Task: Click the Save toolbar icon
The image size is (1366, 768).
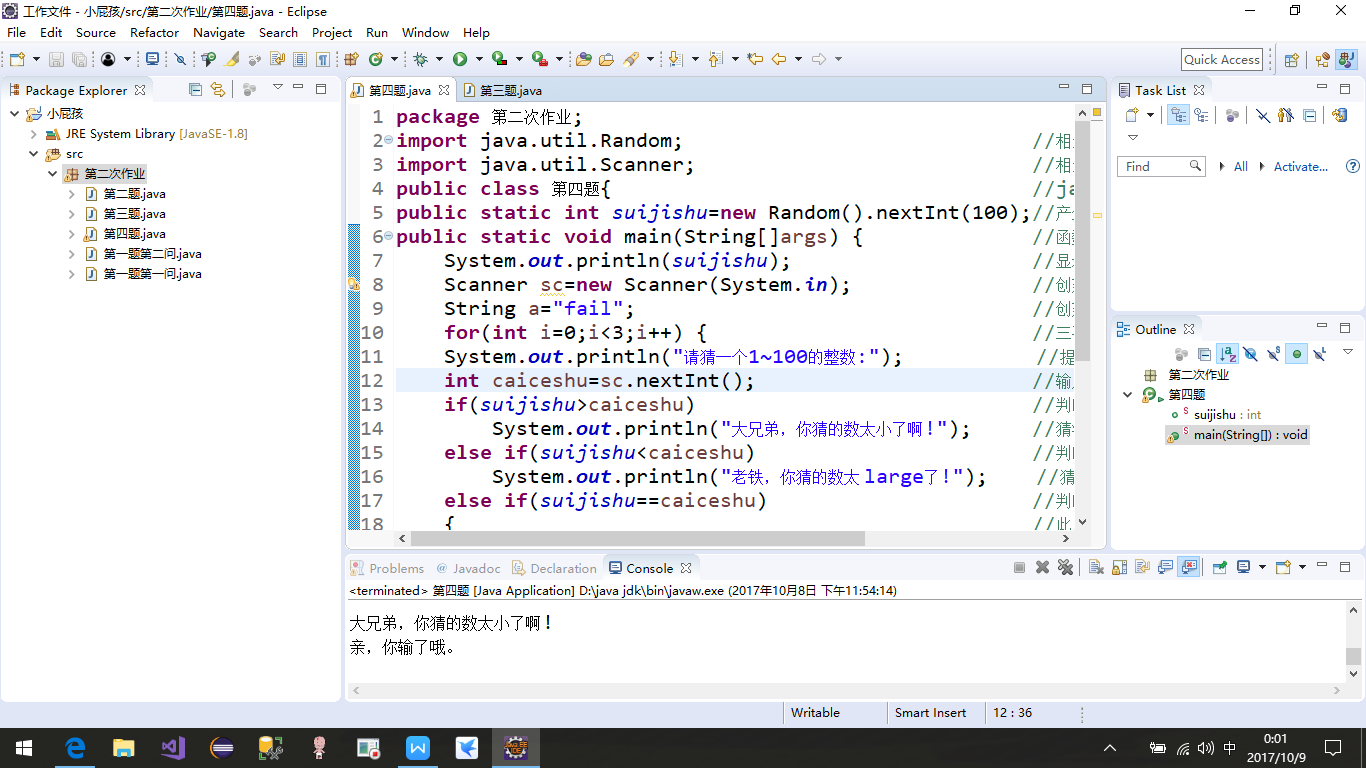Action: tap(56, 59)
